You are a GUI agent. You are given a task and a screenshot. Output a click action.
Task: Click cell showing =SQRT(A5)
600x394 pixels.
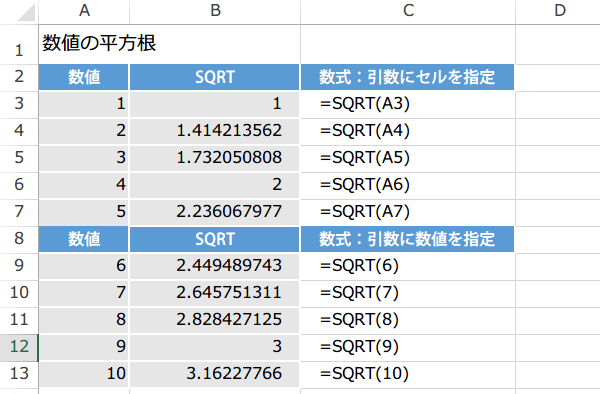click(407, 158)
